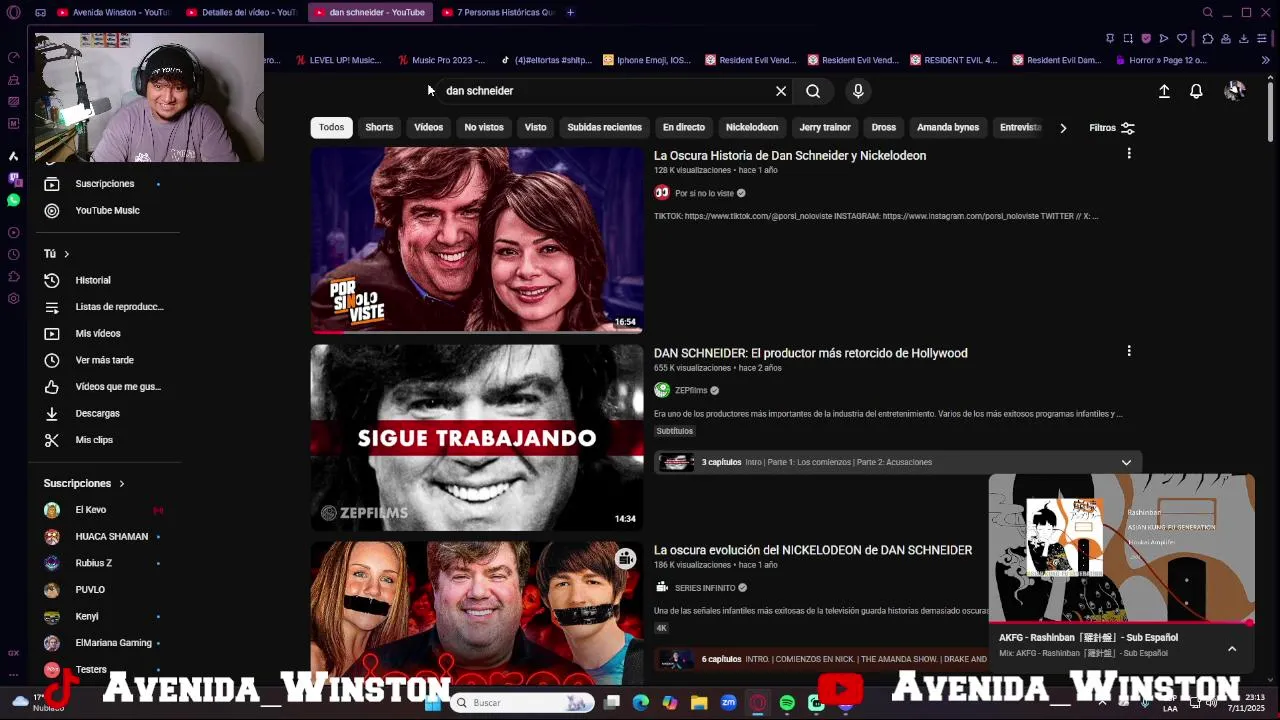Open Ver más tarde in the sidebar
The image size is (1280, 720).
(104, 360)
